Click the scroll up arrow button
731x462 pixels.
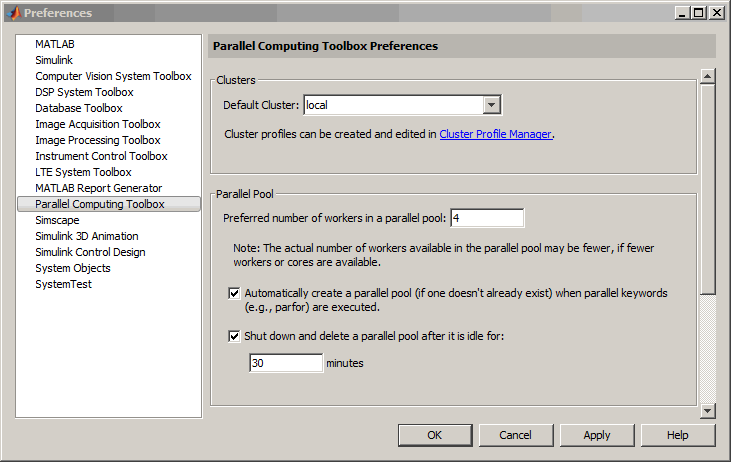coord(708,76)
